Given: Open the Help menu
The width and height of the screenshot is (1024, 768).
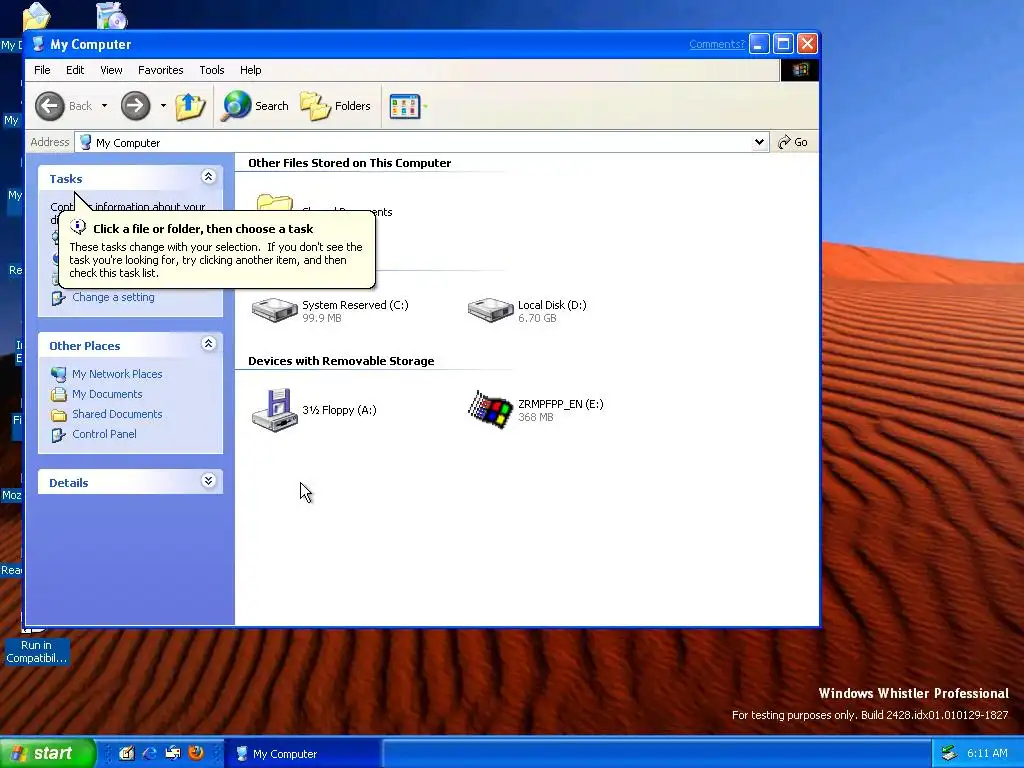Looking at the screenshot, I should (250, 70).
